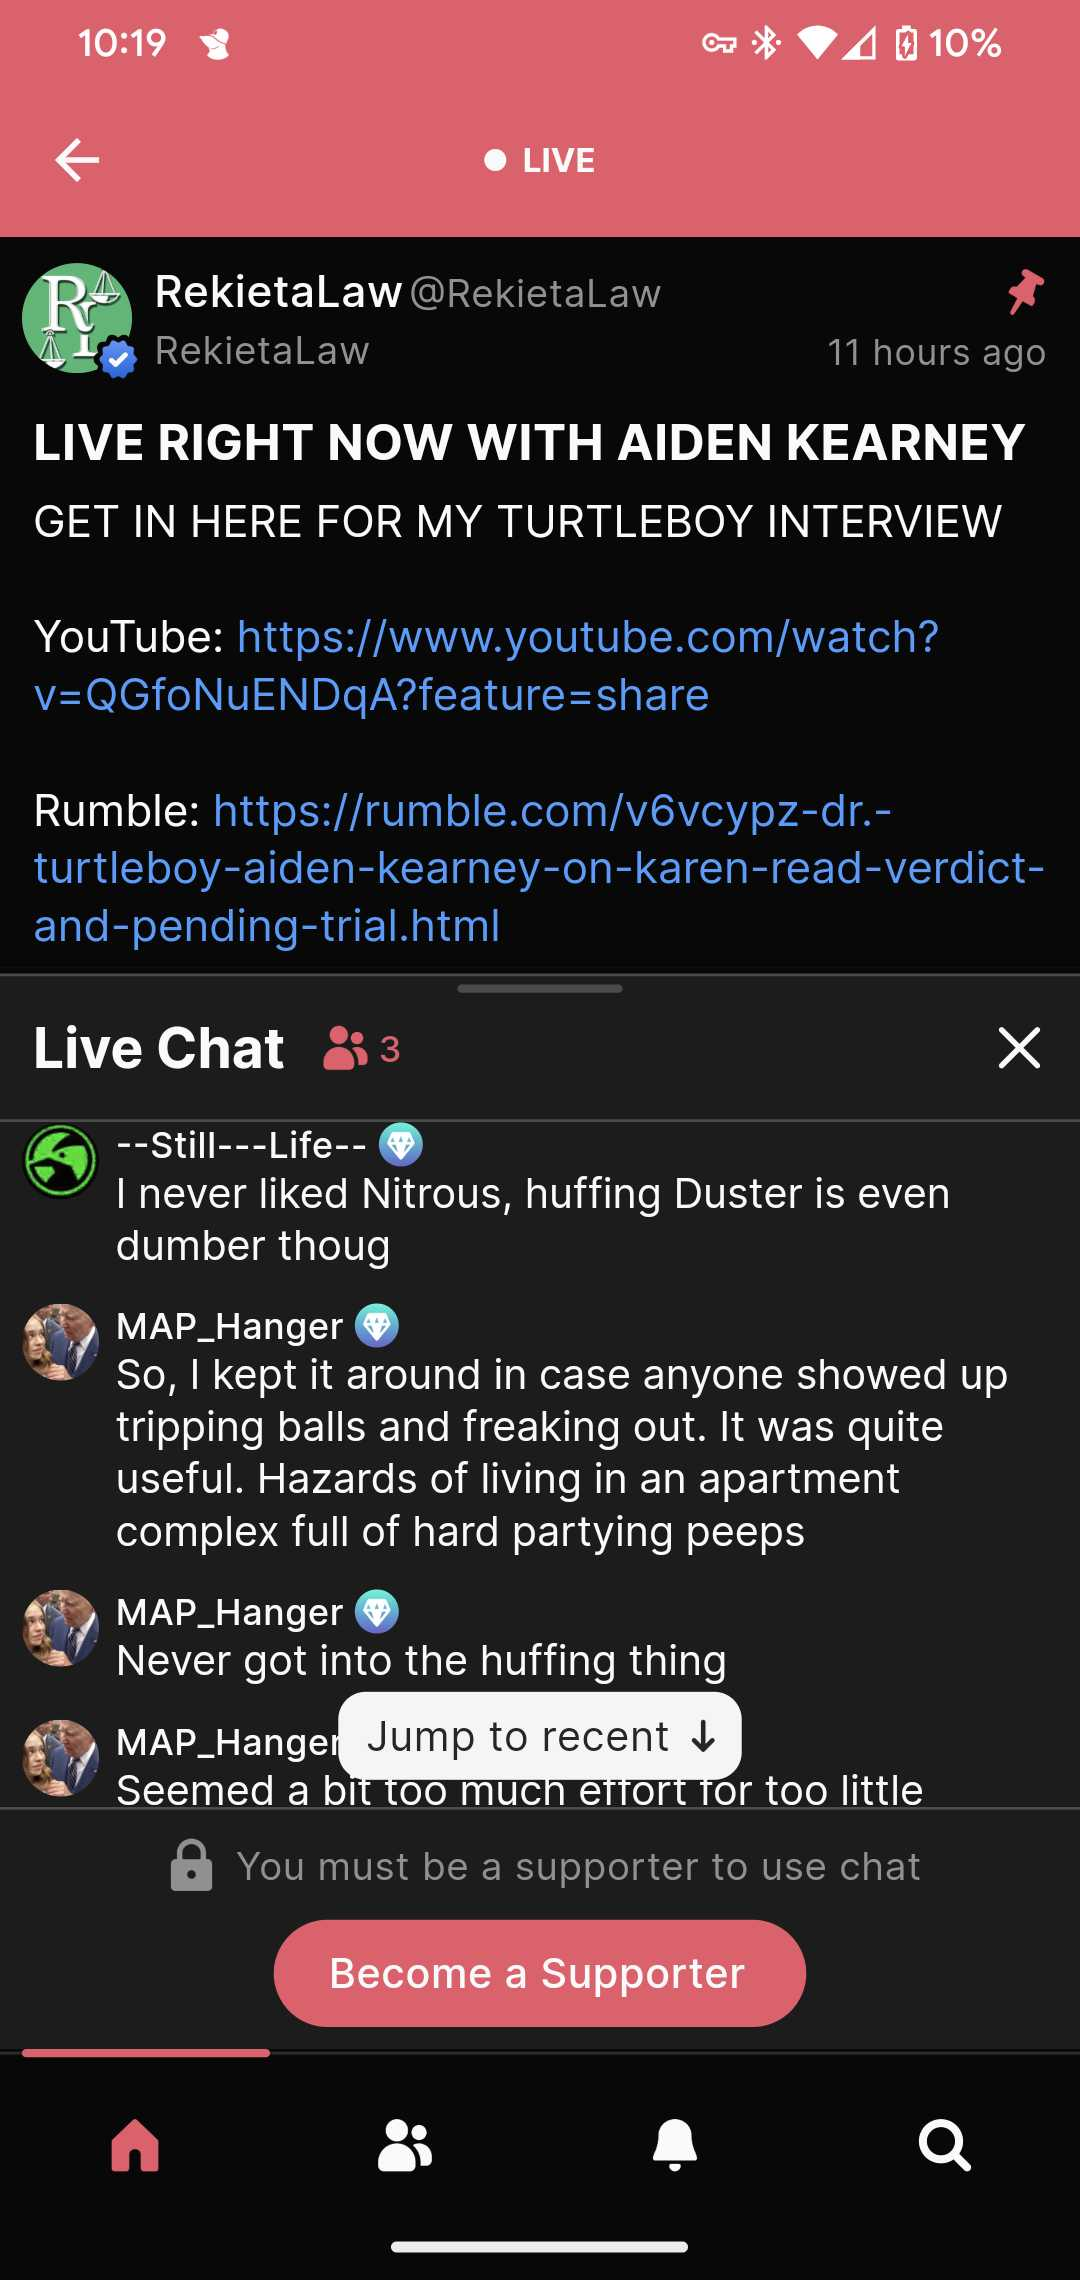Open the RekietaLaw profile avatar

[77, 318]
